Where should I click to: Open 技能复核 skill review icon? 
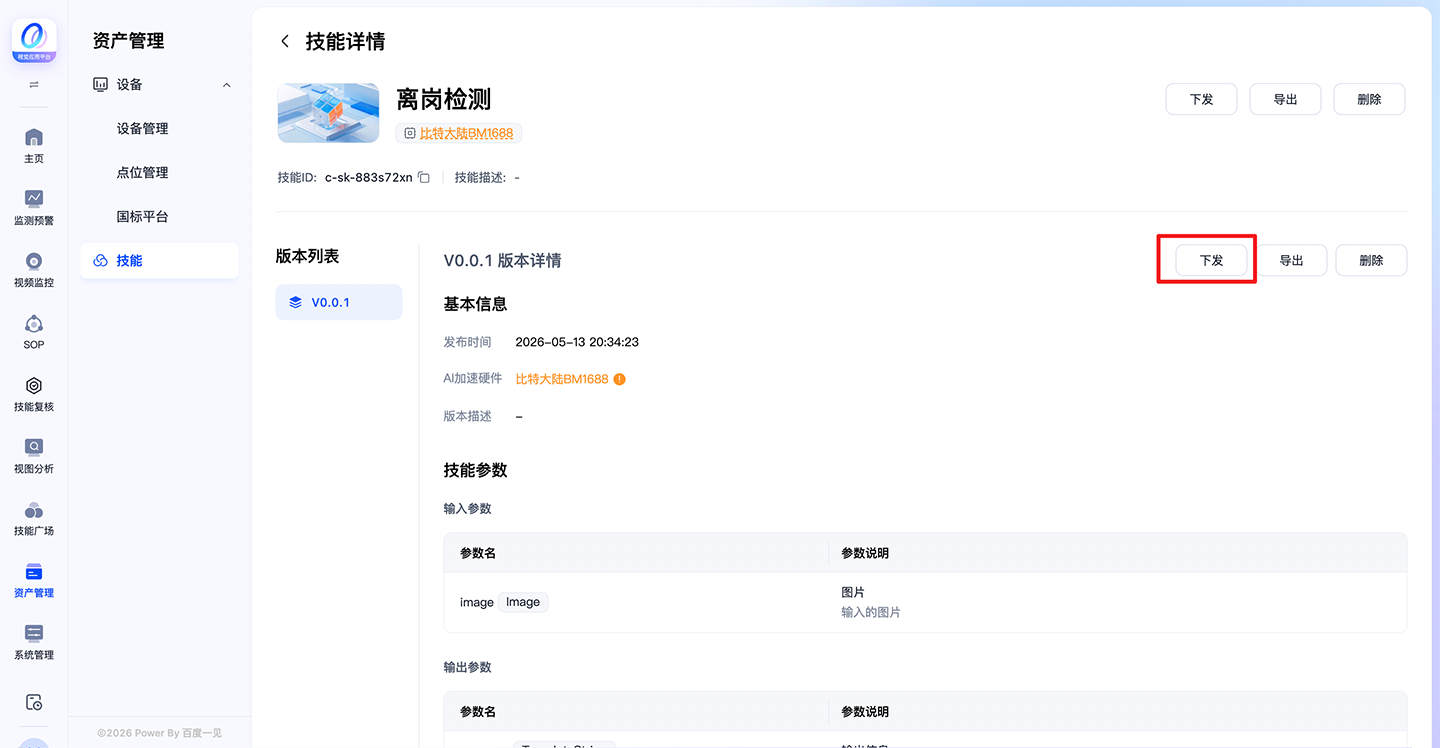(x=34, y=385)
